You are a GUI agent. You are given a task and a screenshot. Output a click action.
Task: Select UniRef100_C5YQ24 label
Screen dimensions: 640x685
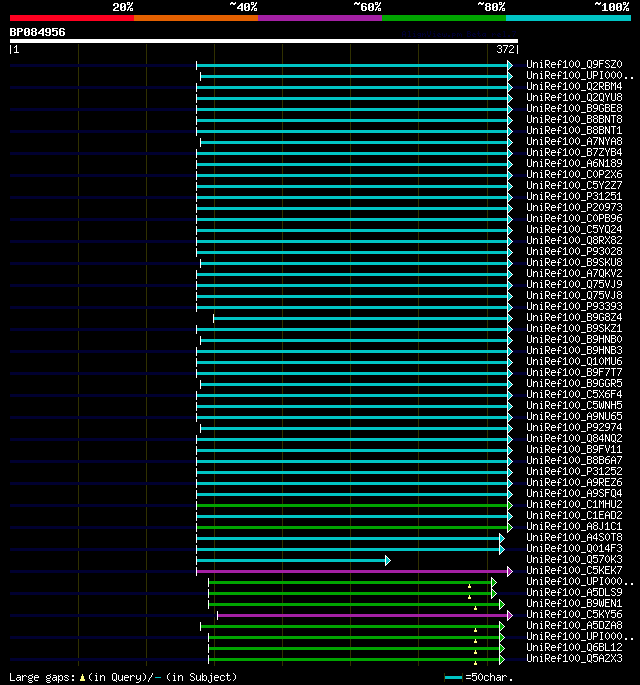click(x=574, y=229)
